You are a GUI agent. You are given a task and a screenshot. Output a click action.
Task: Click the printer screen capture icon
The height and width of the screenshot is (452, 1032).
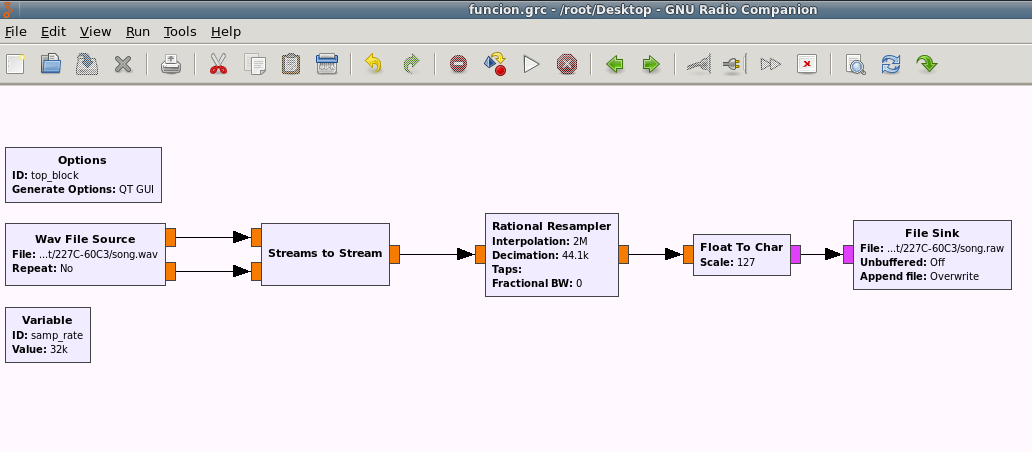coord(171,64)
